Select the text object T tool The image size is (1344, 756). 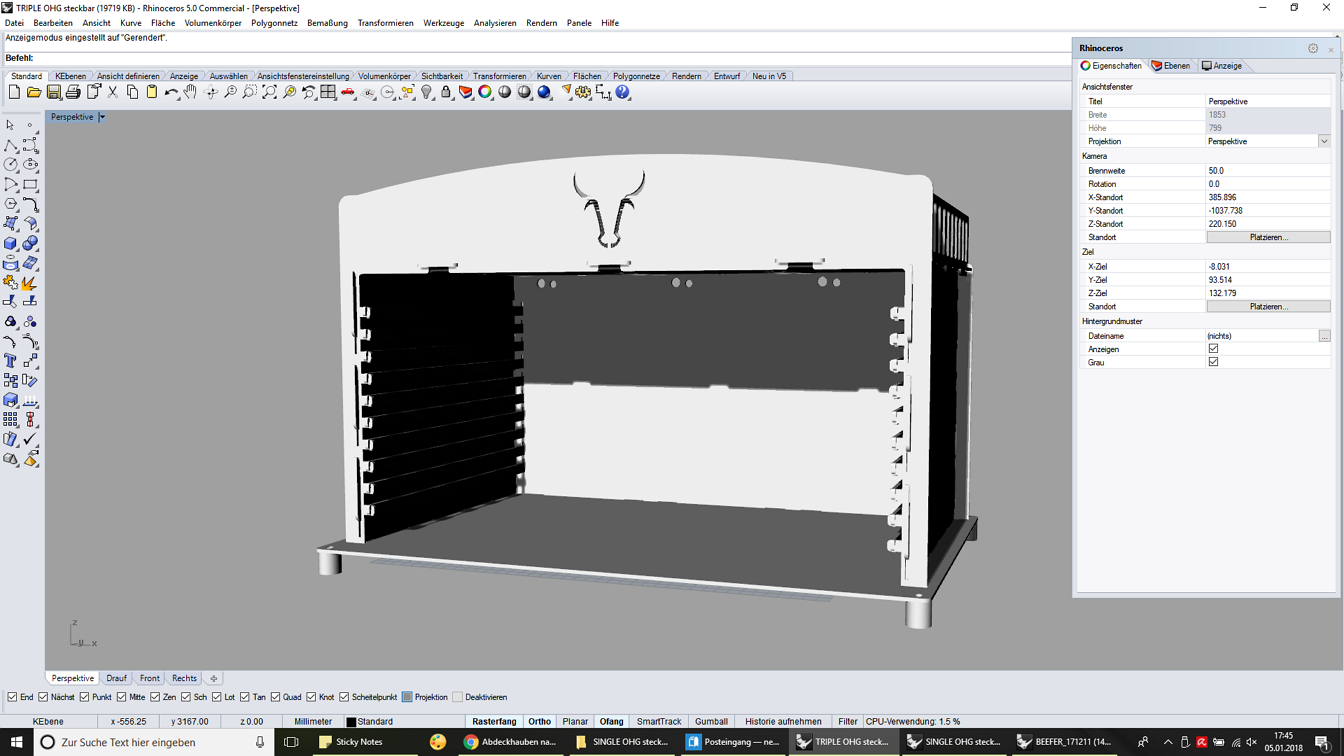(10, 361)
